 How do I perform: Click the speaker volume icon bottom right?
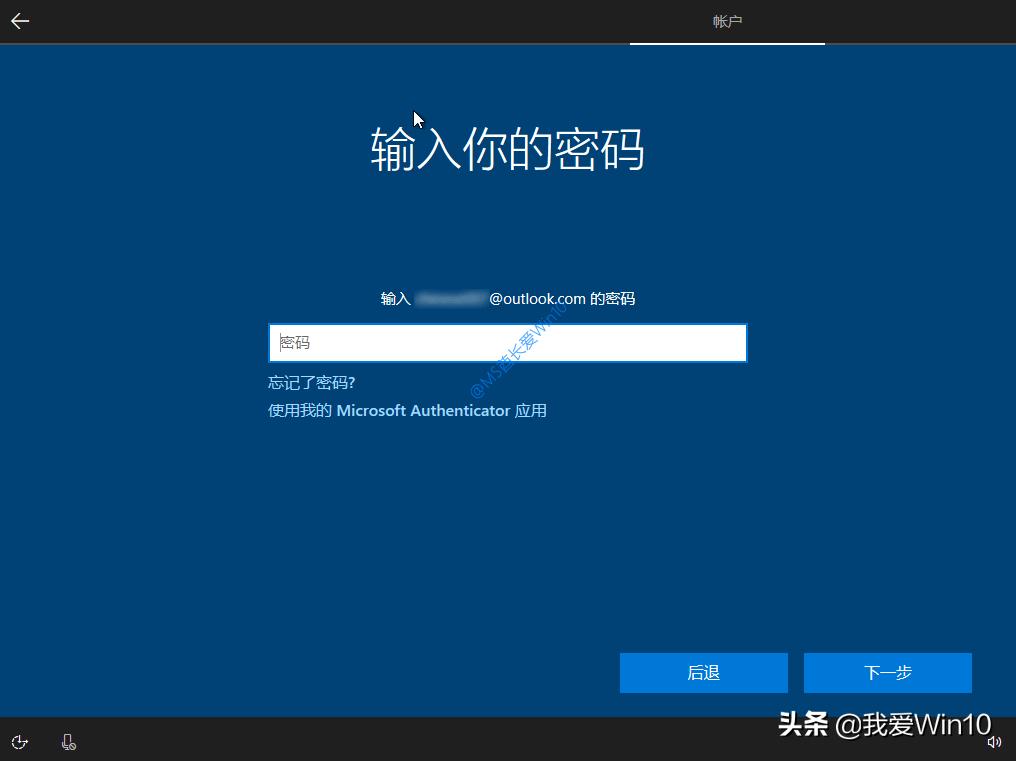[x=995, y=741]
